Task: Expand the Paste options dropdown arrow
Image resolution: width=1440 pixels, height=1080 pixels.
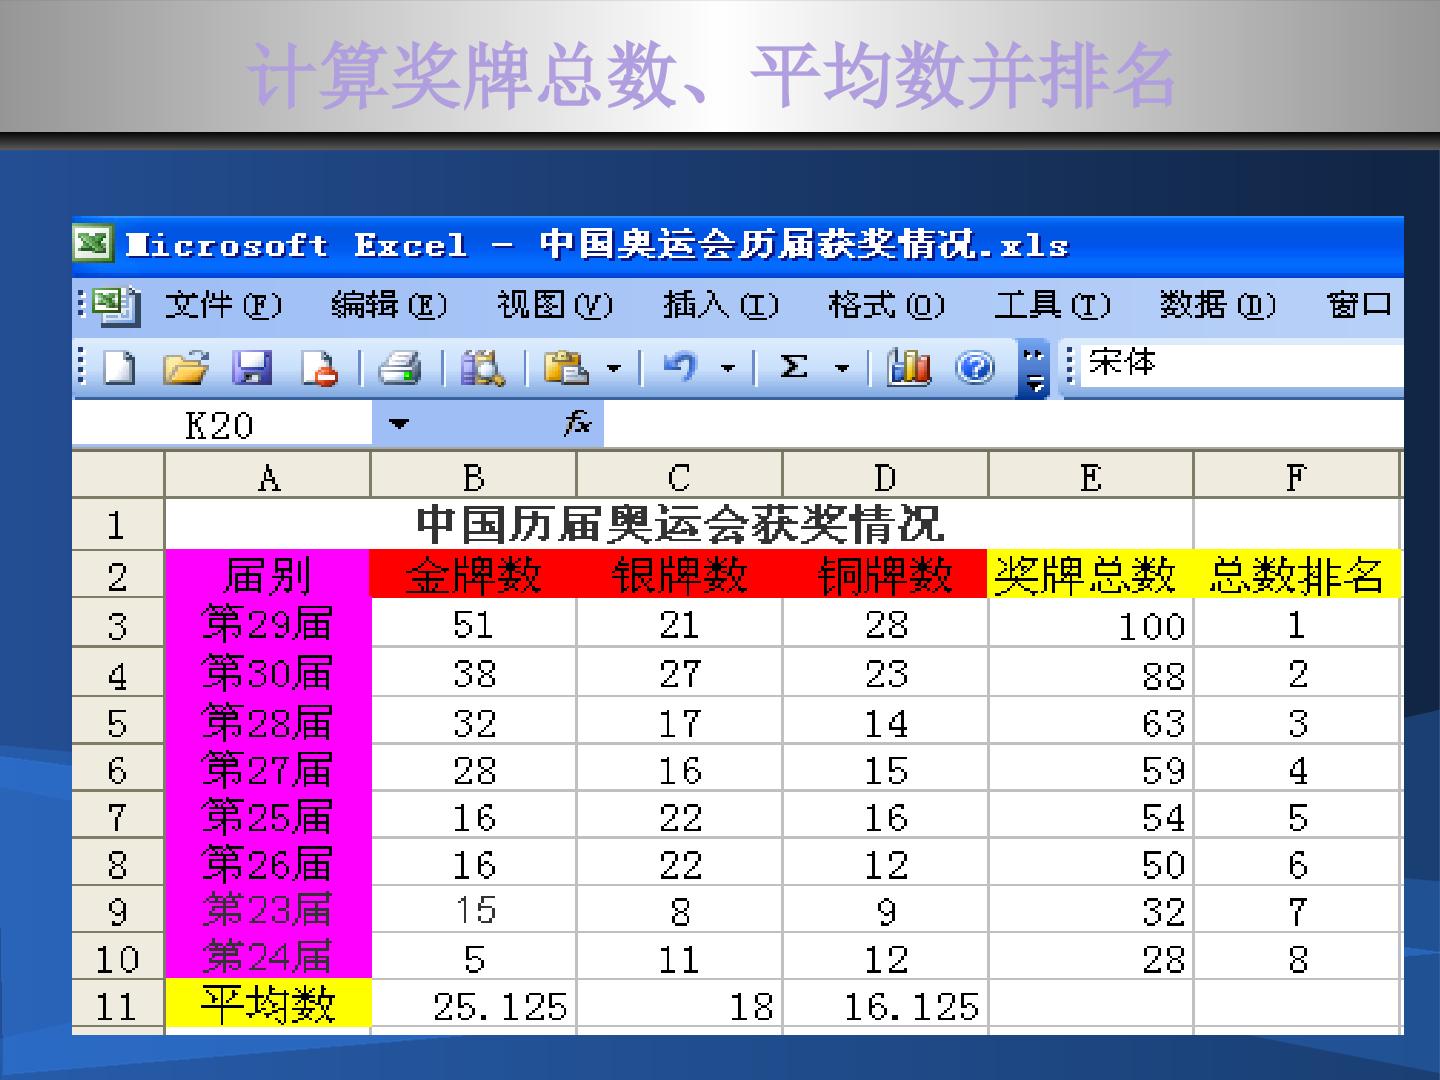Action: [x=614, y=368]
